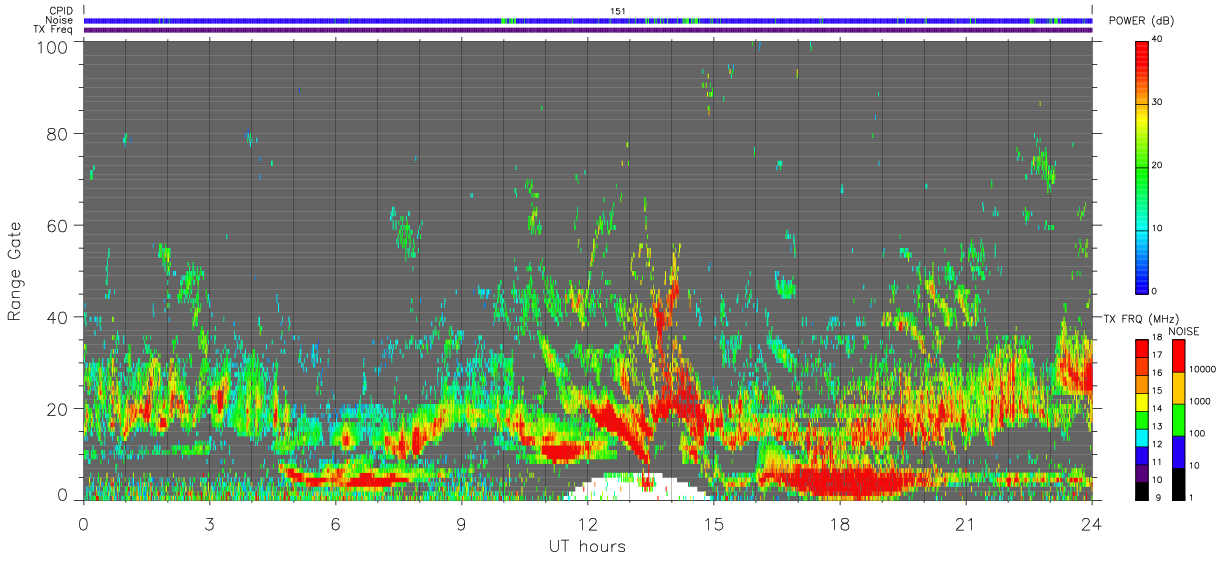Click the 16 label on TX FRQ scale
Screen dimensions: 1228x567
click(x=1158, y=375)
